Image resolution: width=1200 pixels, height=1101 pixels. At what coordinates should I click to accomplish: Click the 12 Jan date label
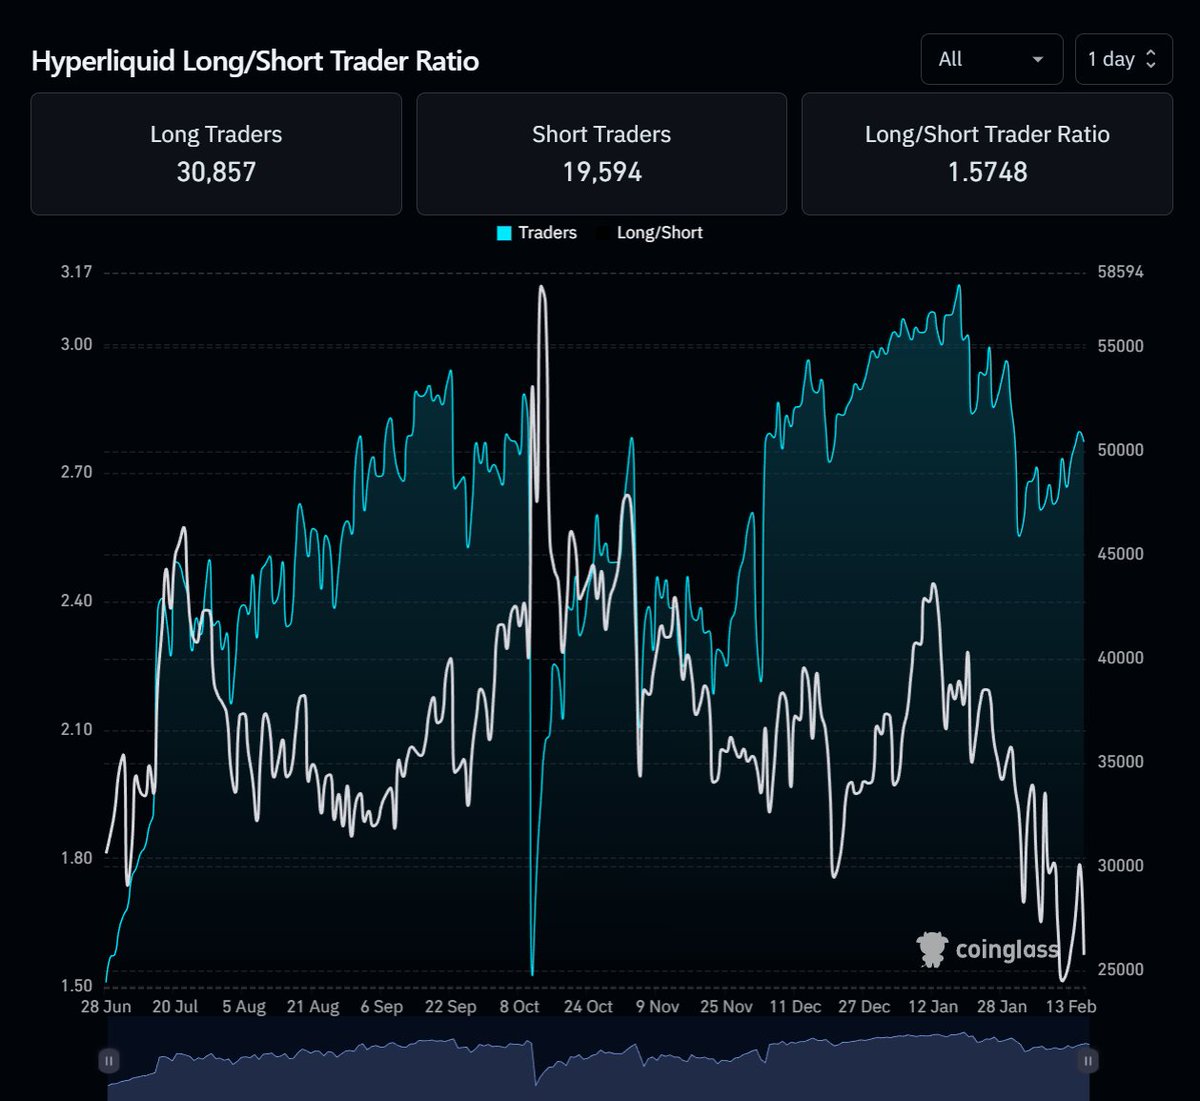[x=933, y=1006]
